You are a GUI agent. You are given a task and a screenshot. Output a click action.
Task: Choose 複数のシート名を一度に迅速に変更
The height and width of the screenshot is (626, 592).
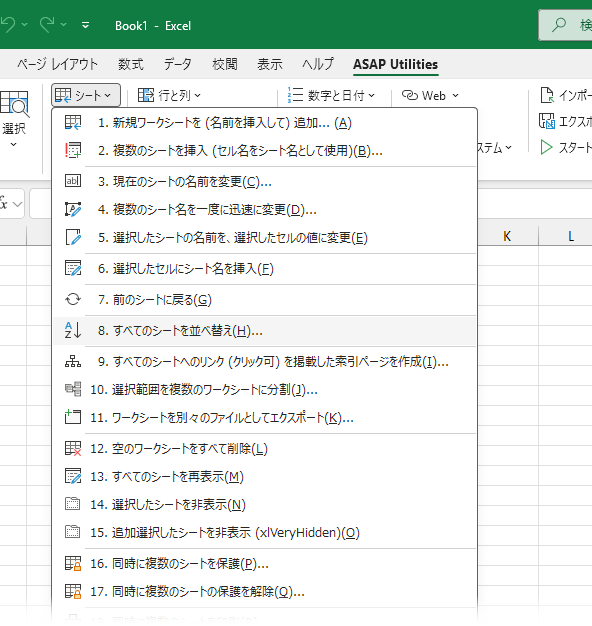click(x=265, y=209)
